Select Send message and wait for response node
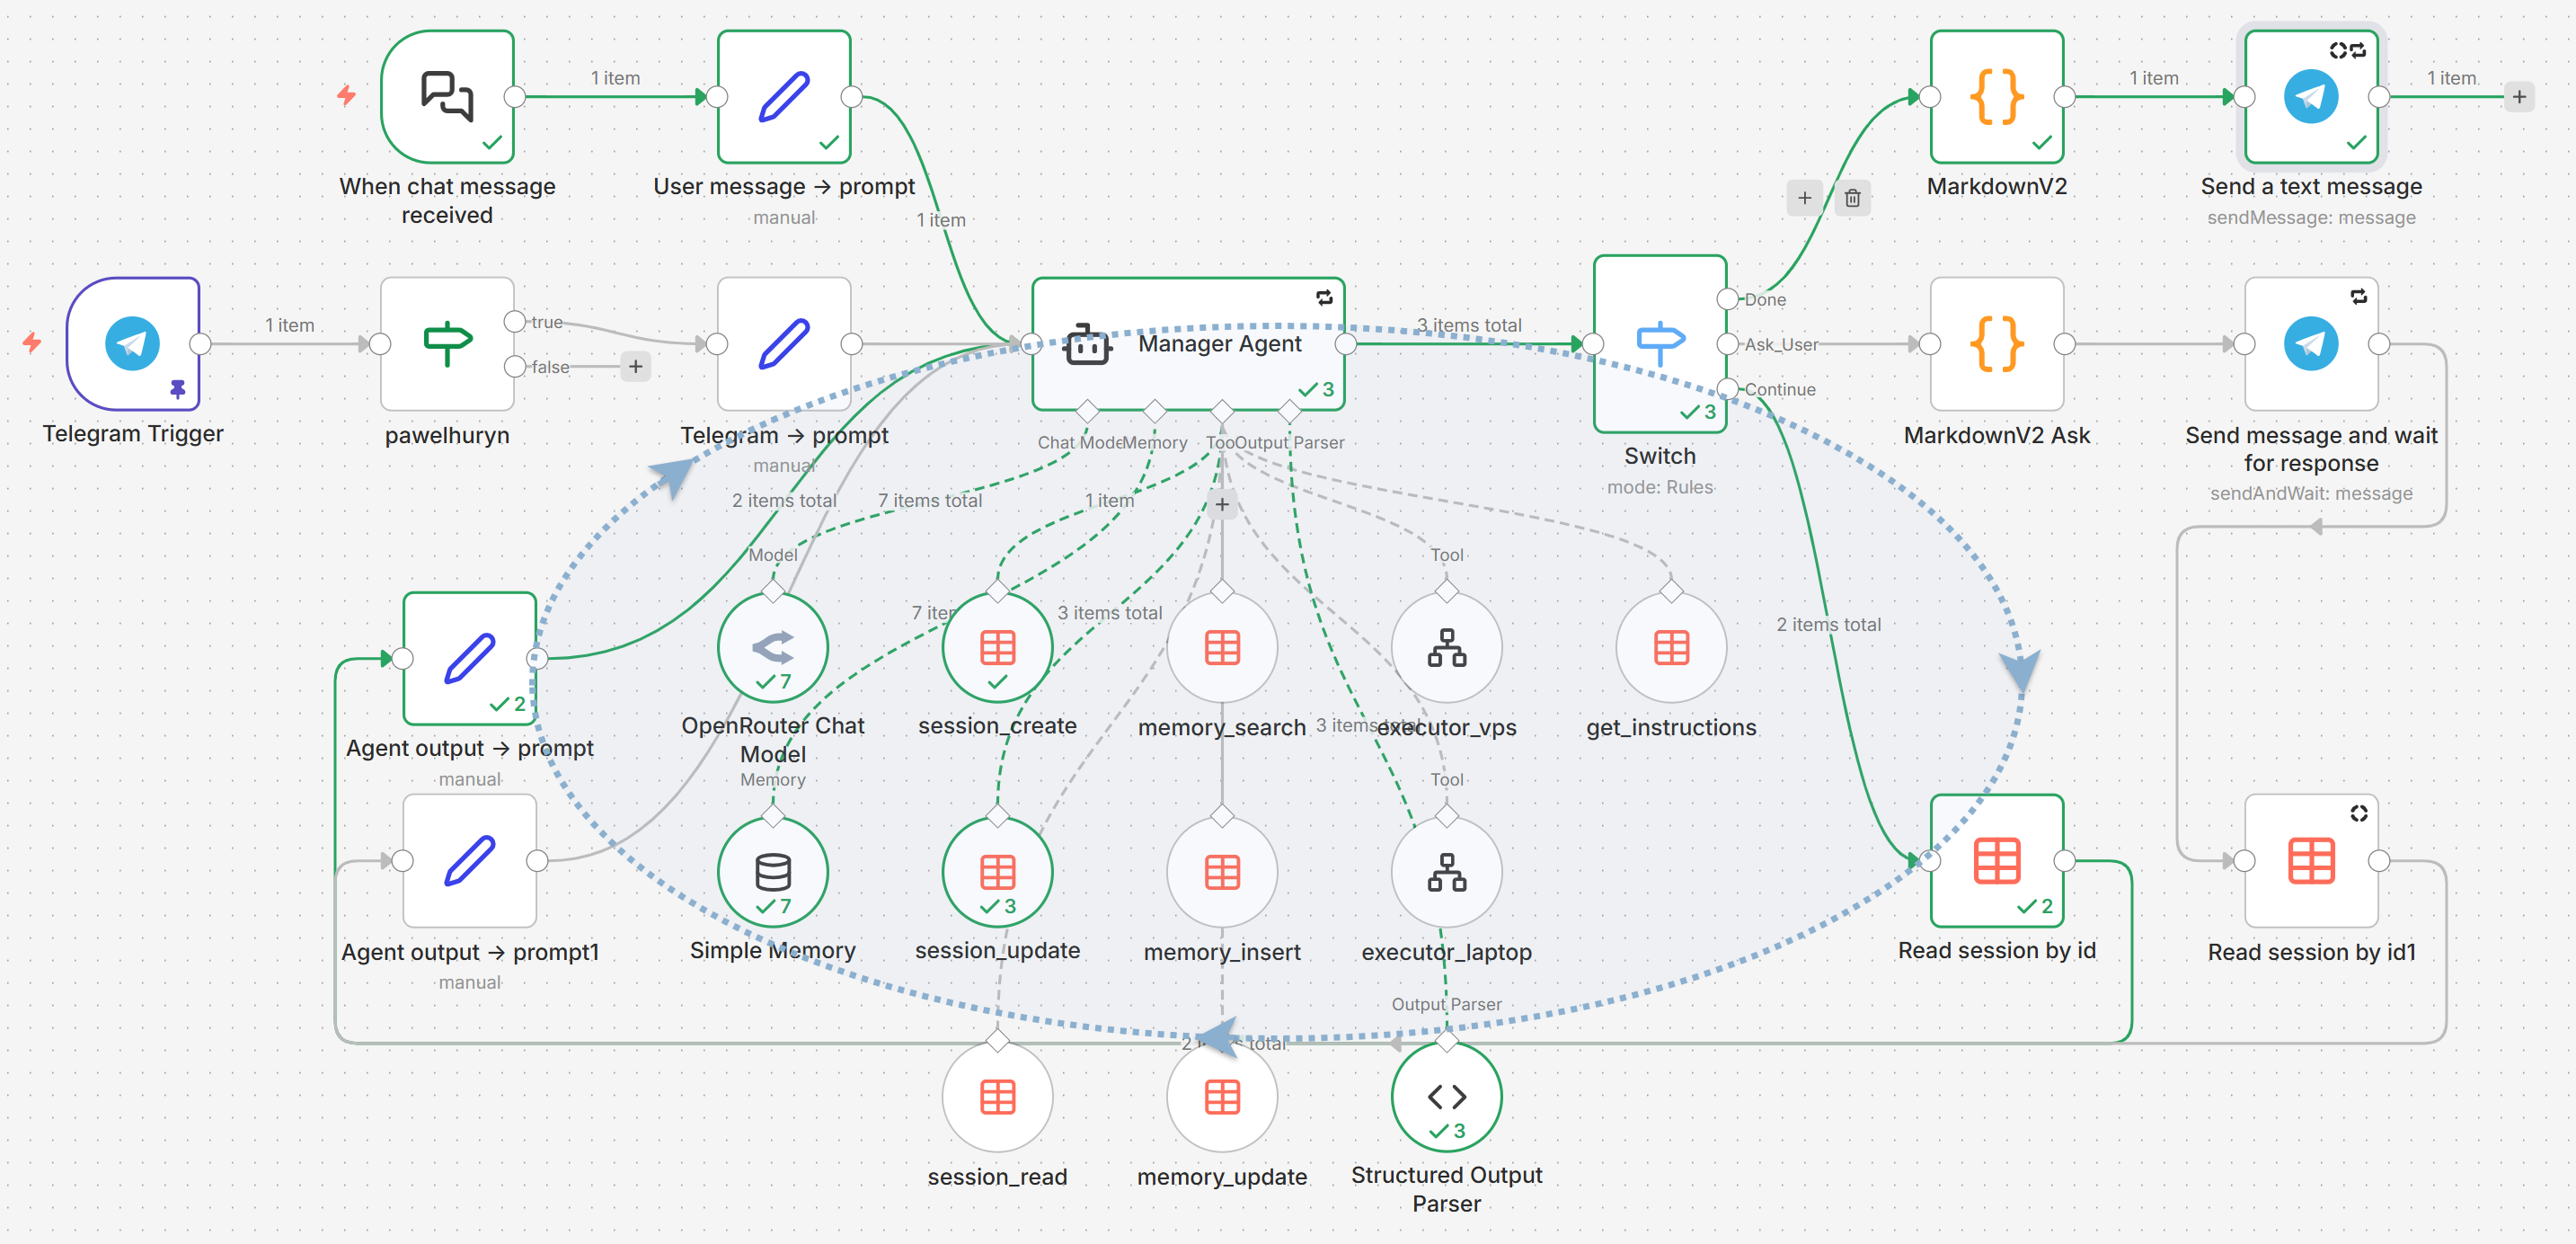Viewport: 2576px width, 1244px height. point(2310,343)
